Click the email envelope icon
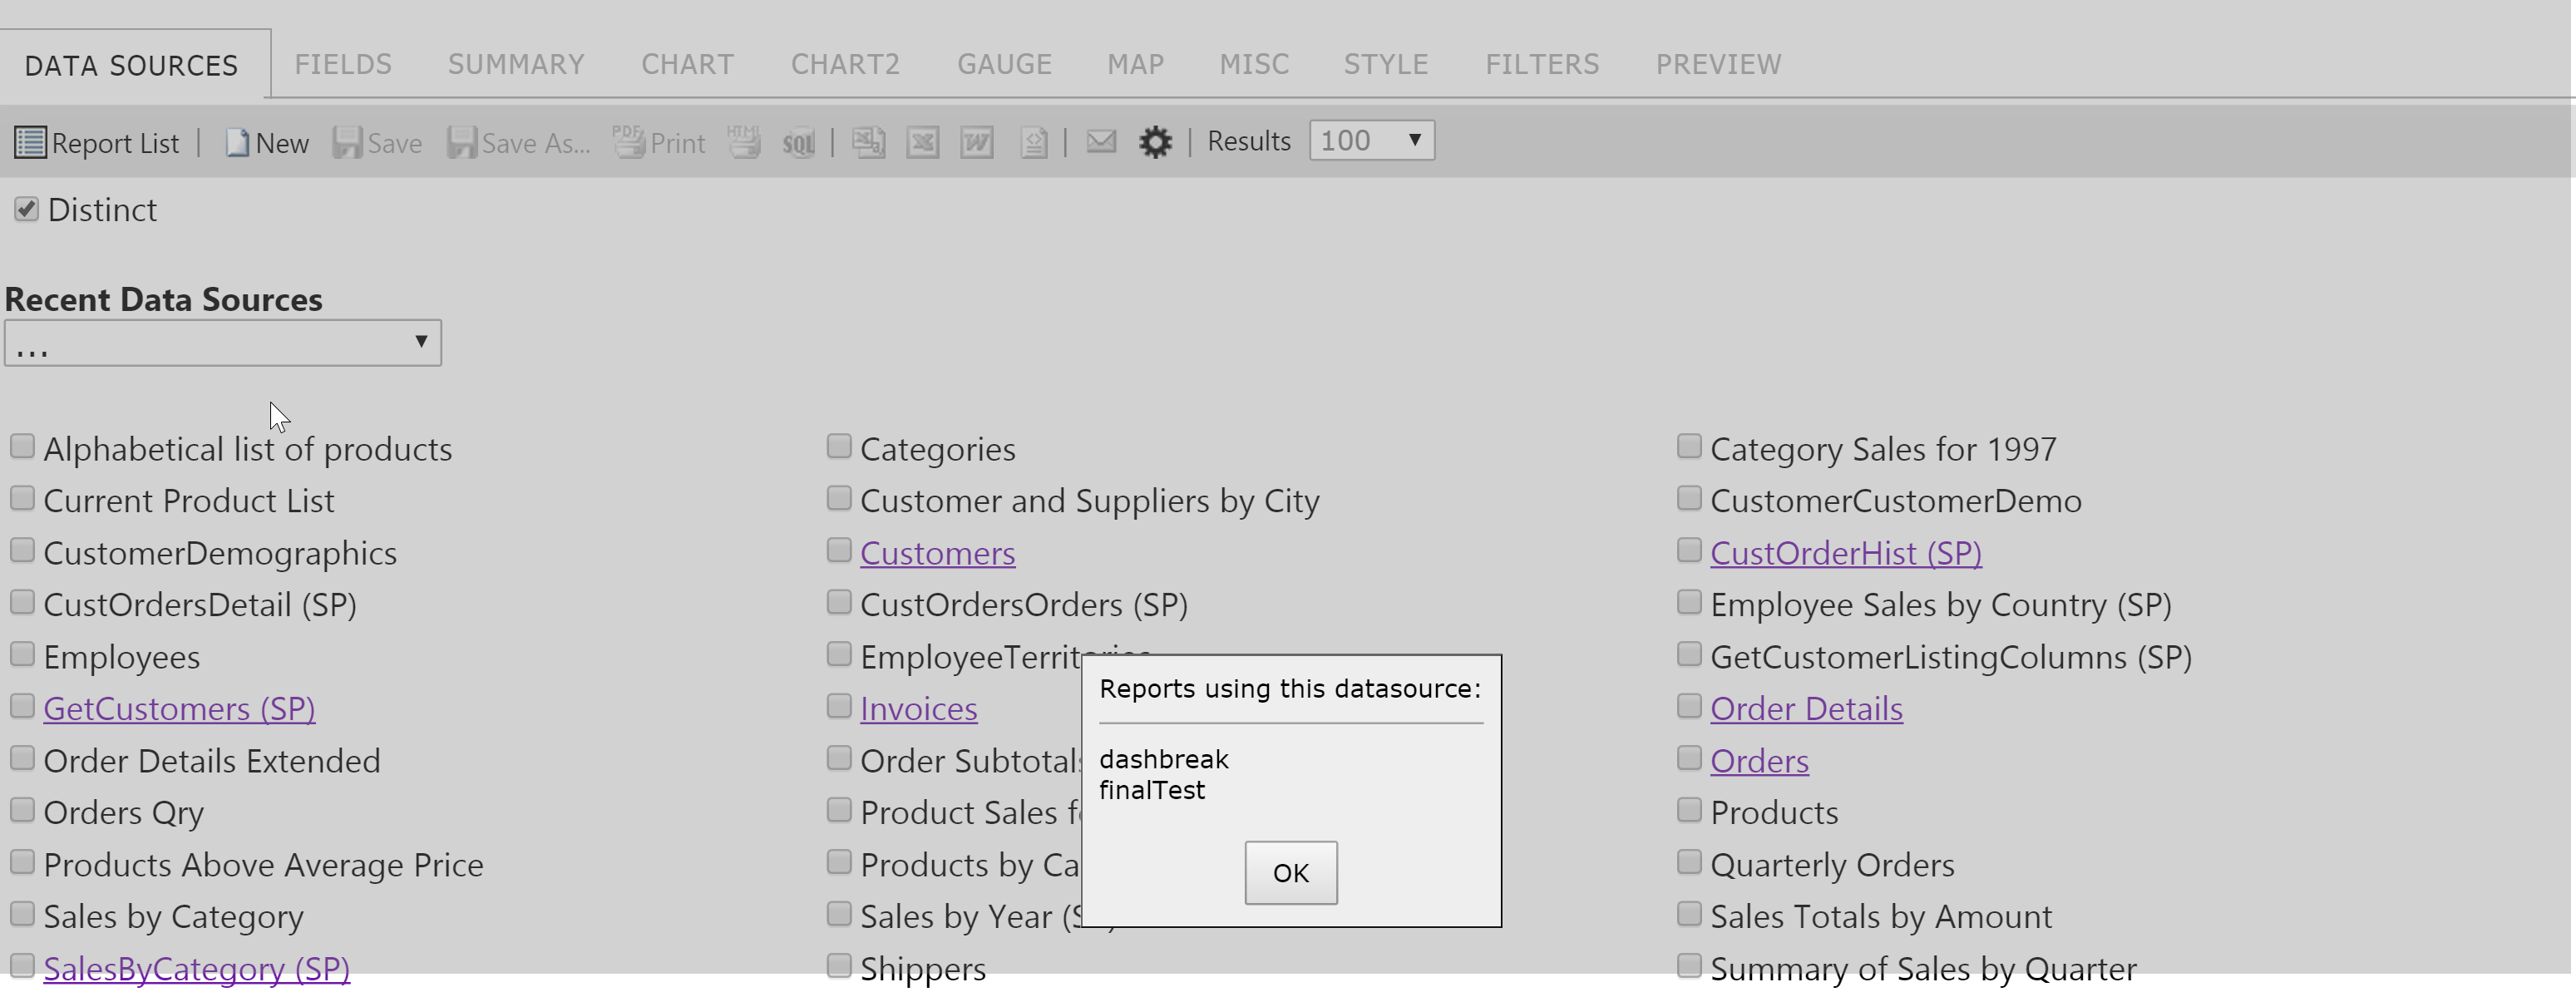The image size is (2576, 997). pyautogui.click(x=1101, y=142)
